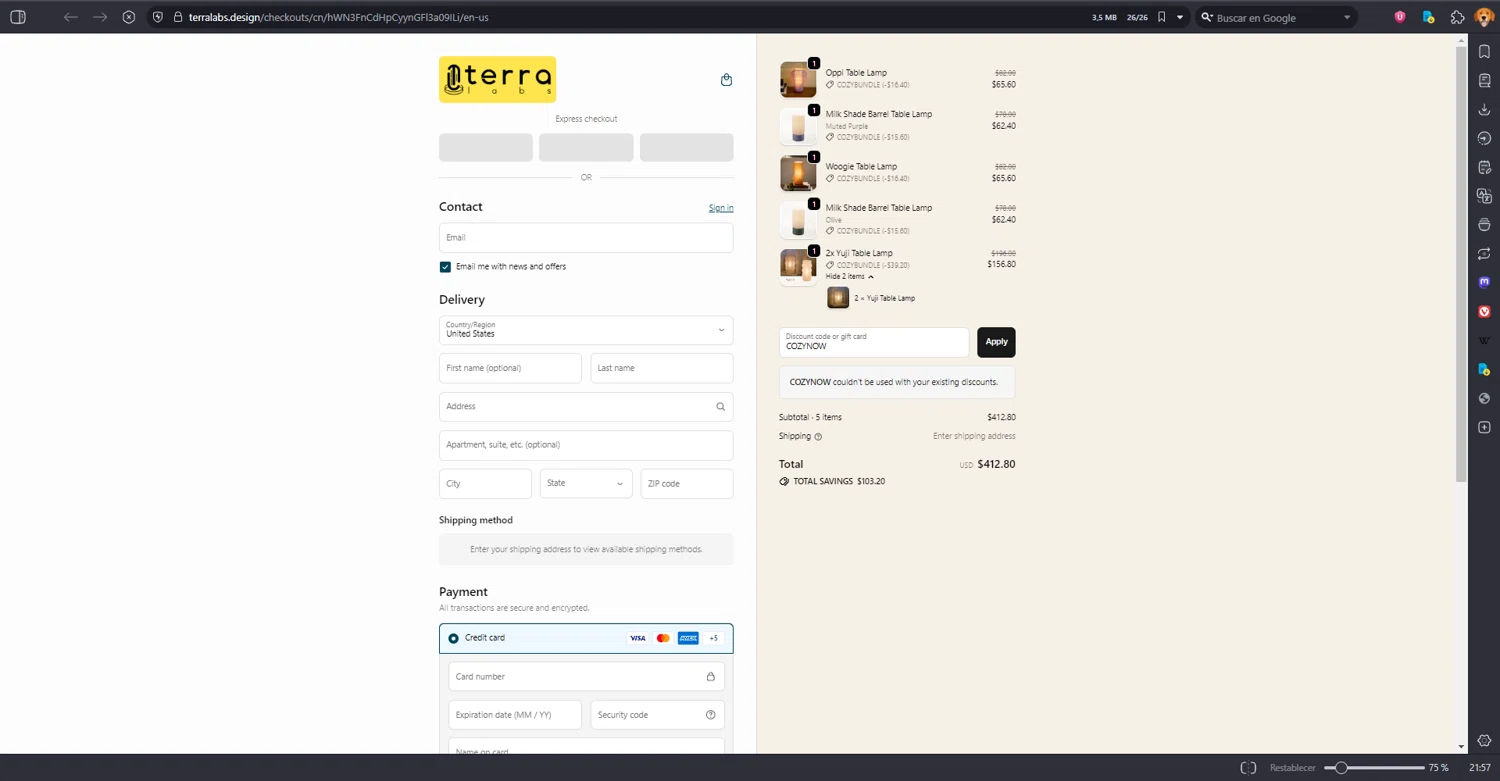1500x781 pixels.
Task: Open the pink shield extension icon
Action: (1400, 17)
